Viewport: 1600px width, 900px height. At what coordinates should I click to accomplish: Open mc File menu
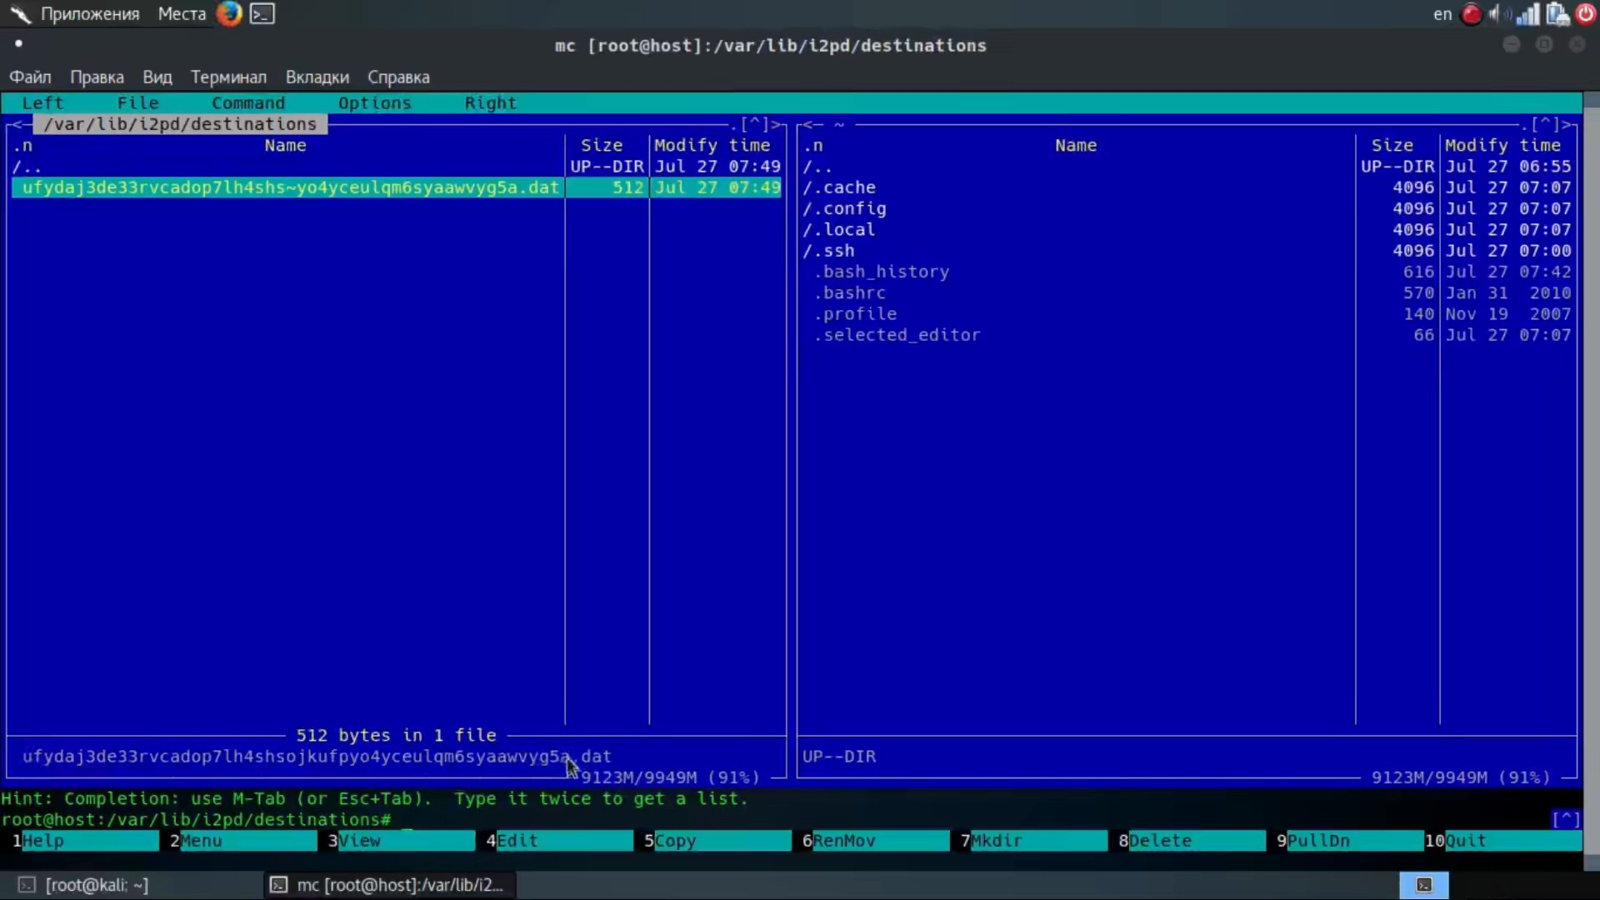(x=138, y=103)
